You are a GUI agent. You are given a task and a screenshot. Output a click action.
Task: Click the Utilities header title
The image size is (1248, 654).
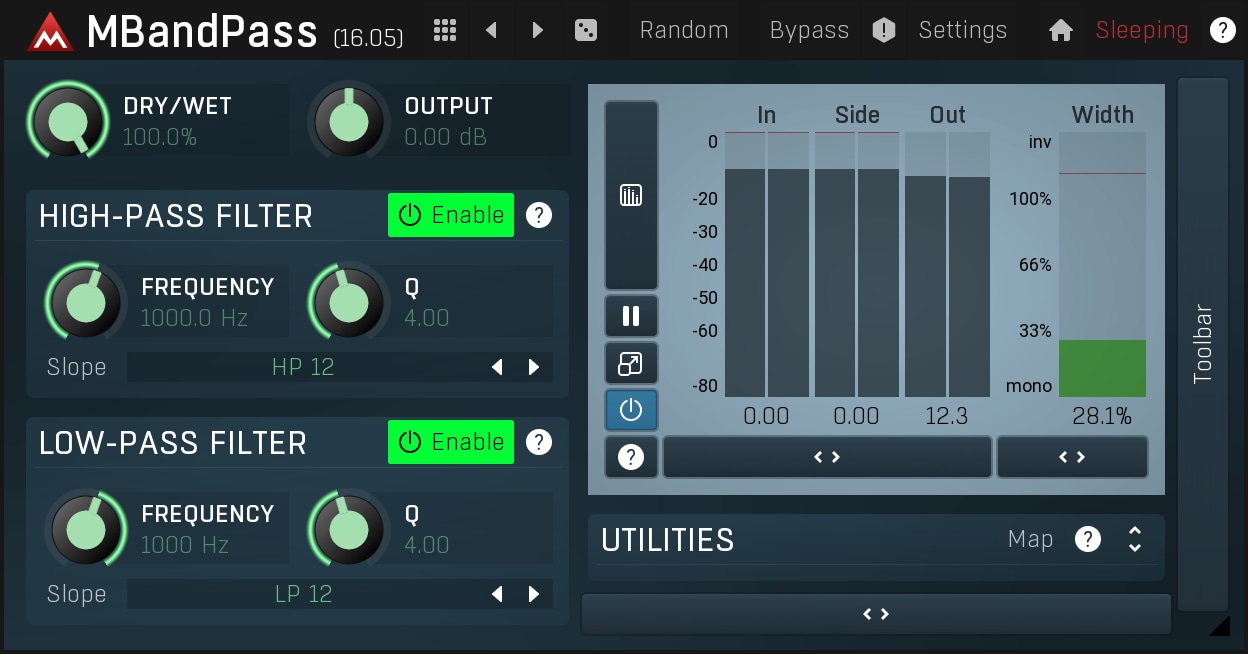pos(668,540)
